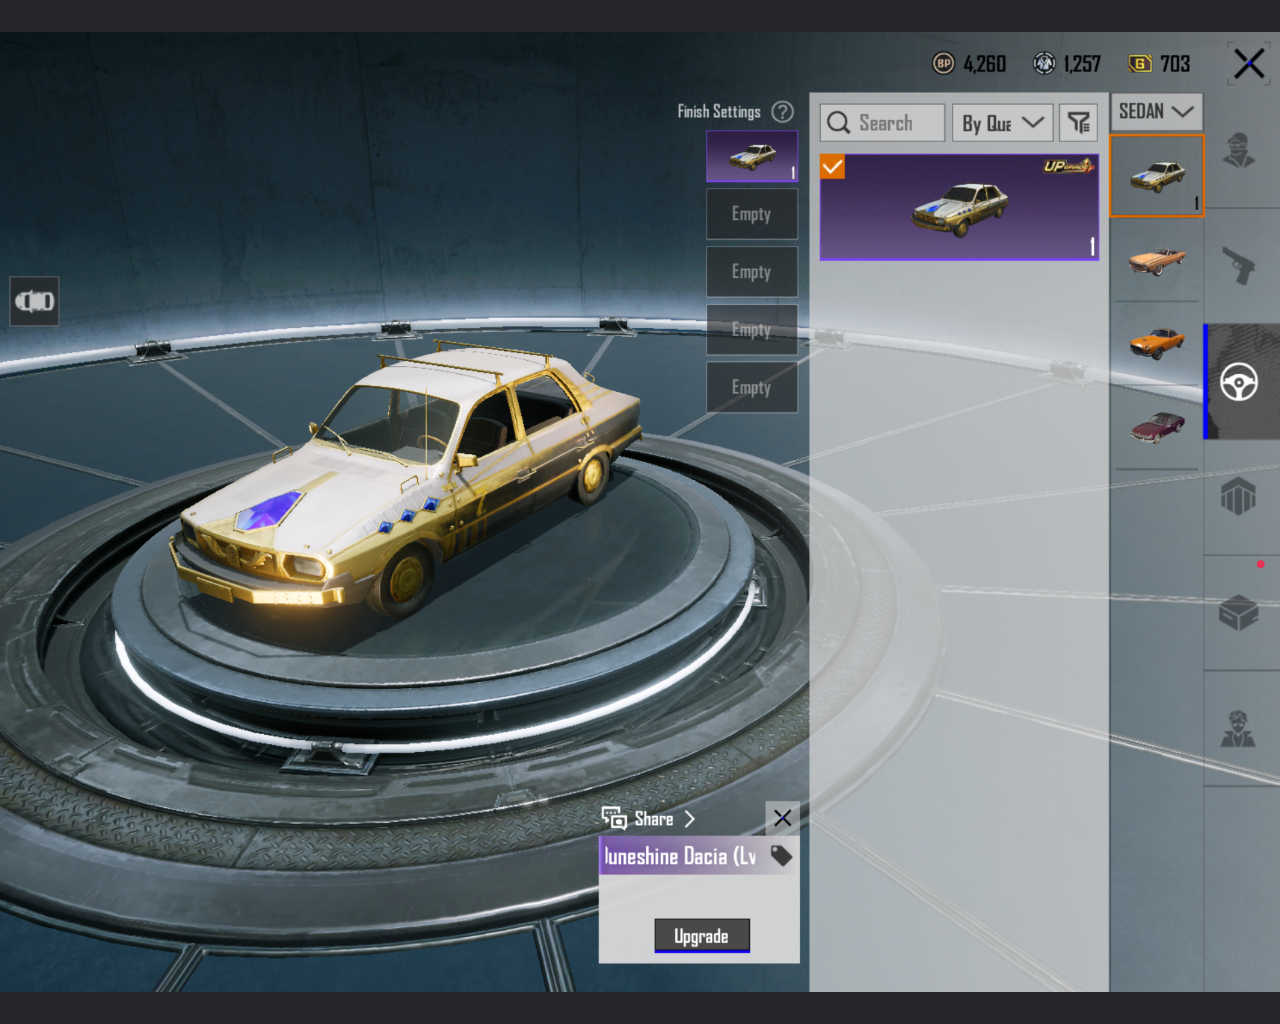
Task: Toggle the vehicle camera view icon
Action: (35, 301)
